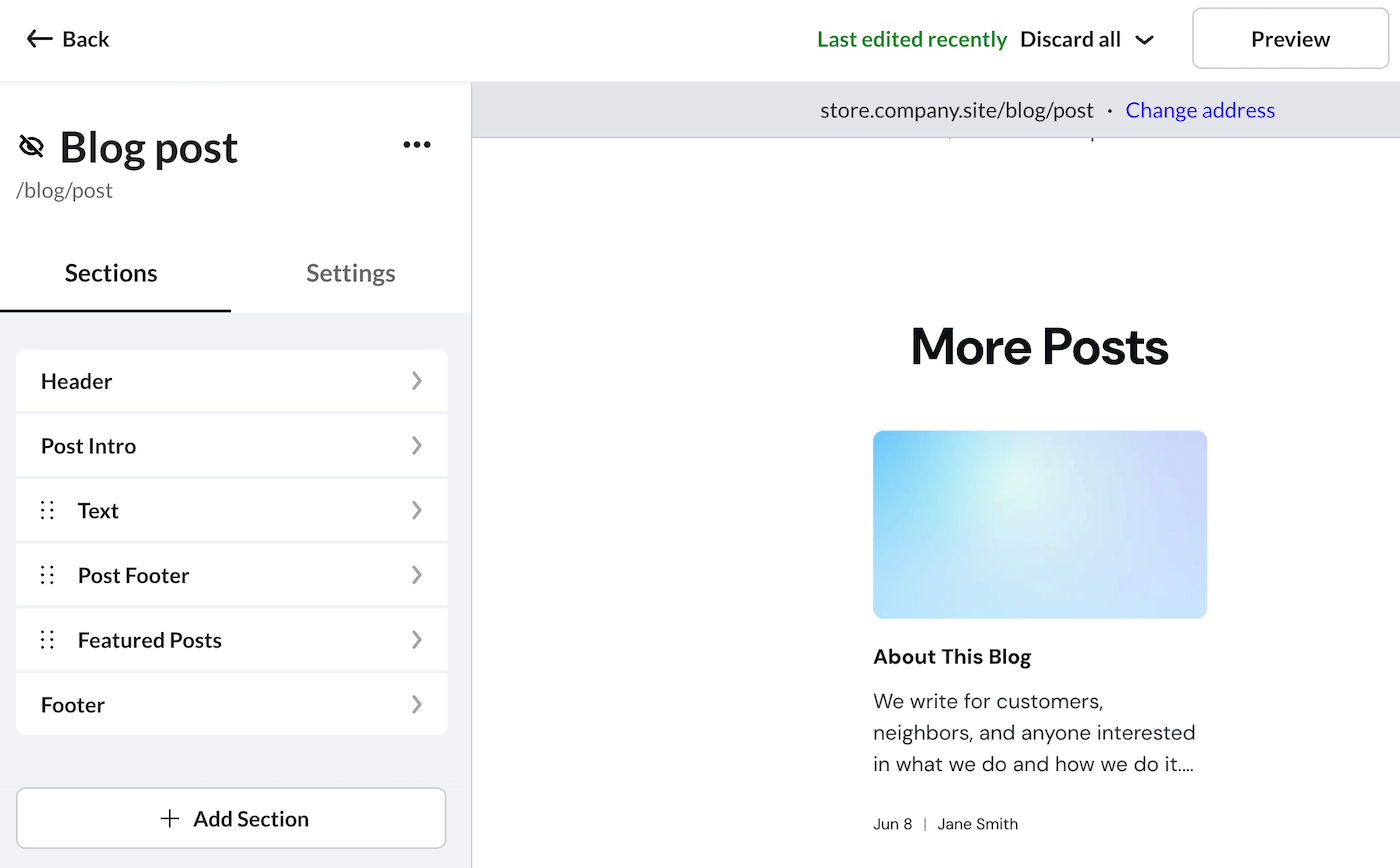Expand the Footer section chevron
1400x868 pixels.
click(x=417, y=705)
